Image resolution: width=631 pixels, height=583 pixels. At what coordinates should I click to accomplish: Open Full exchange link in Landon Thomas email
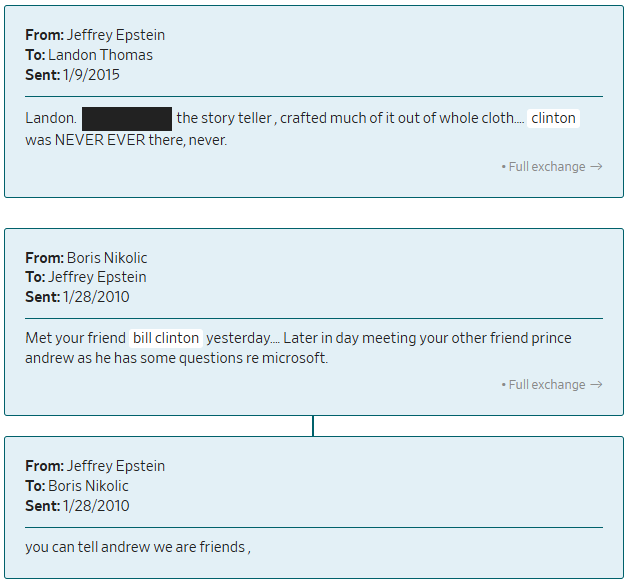[x=546, y=167]
